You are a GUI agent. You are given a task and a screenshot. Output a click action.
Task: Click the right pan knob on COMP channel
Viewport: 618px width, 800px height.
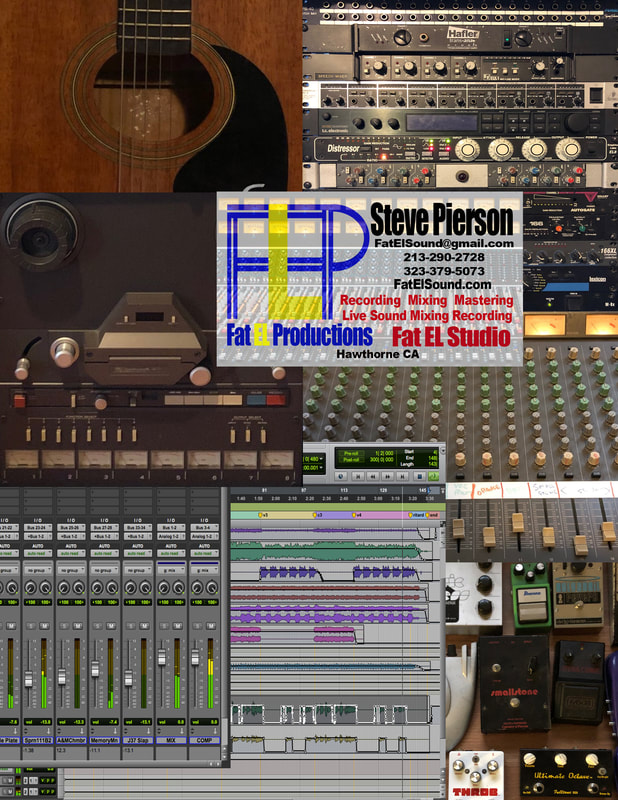point(211,588)
